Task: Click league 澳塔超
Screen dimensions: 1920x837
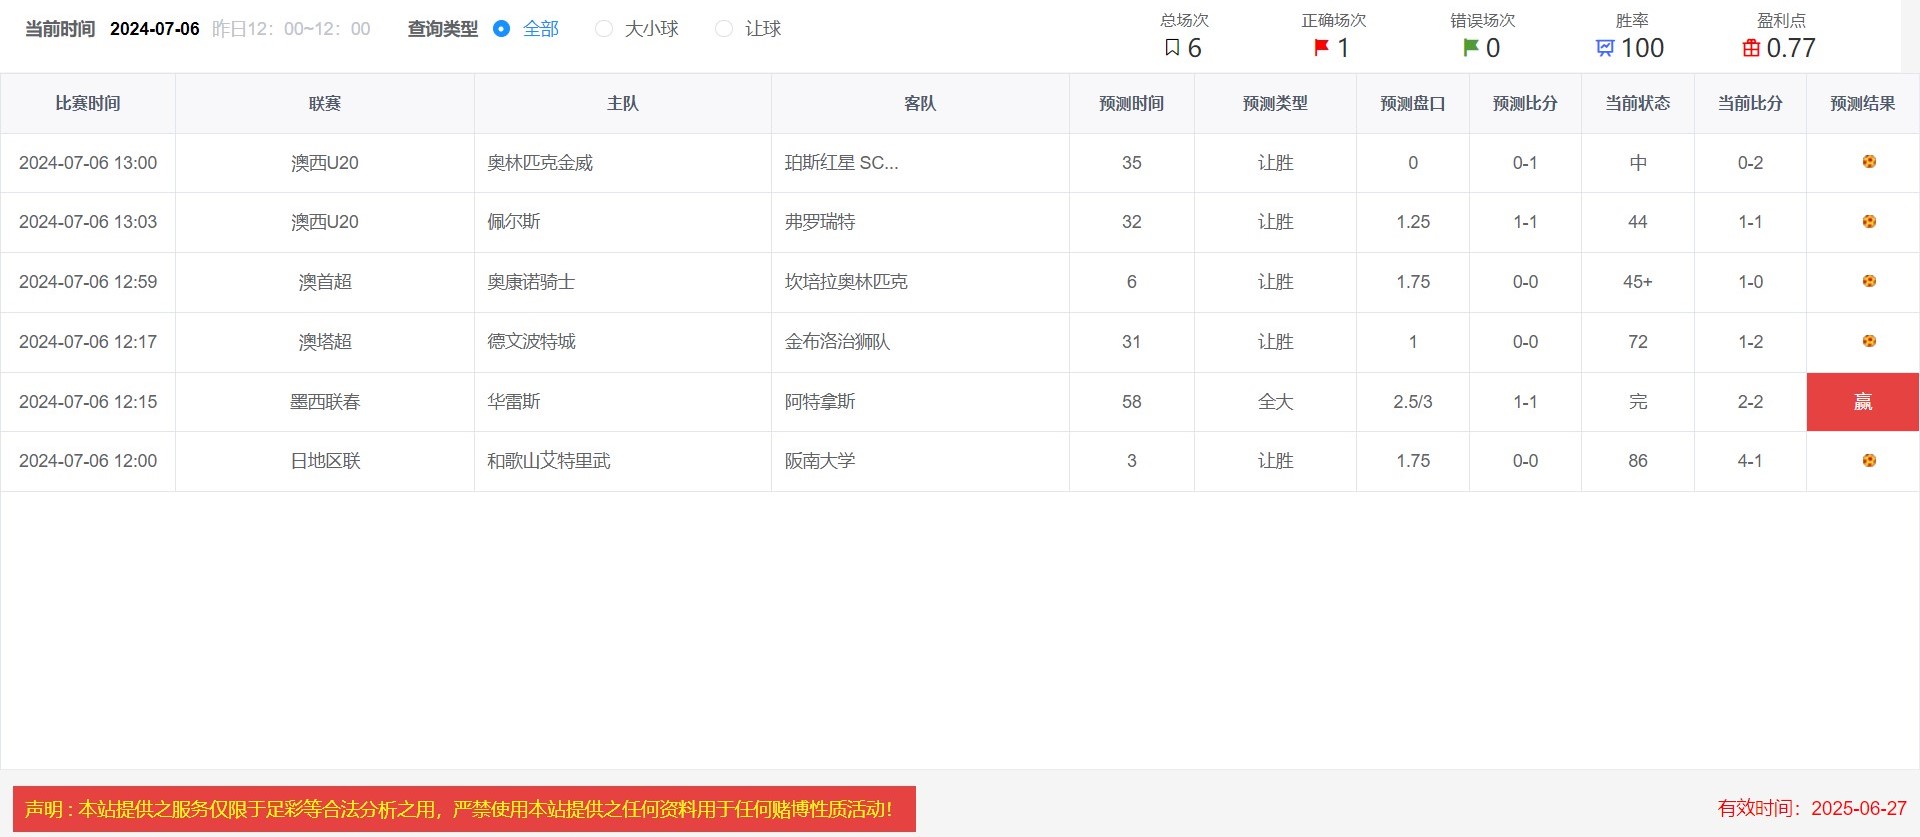Action: pos(325,342)
